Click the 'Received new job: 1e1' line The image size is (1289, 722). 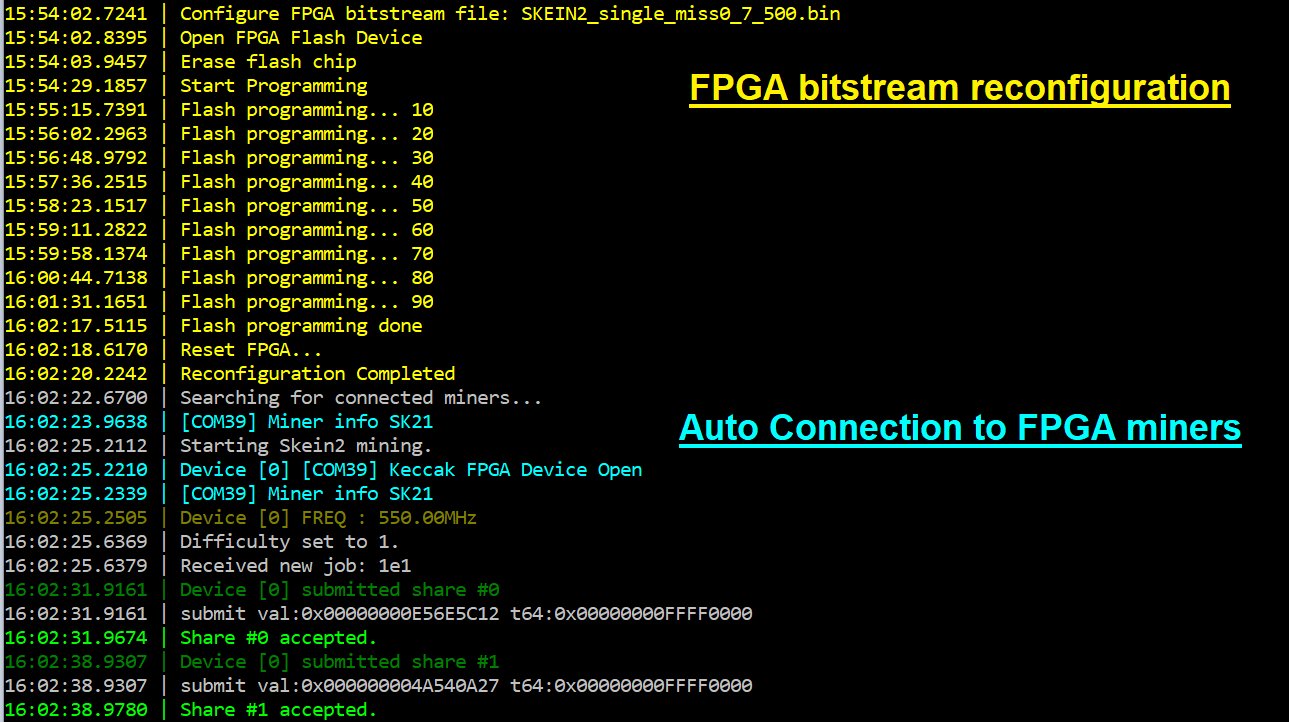point(208,566)
